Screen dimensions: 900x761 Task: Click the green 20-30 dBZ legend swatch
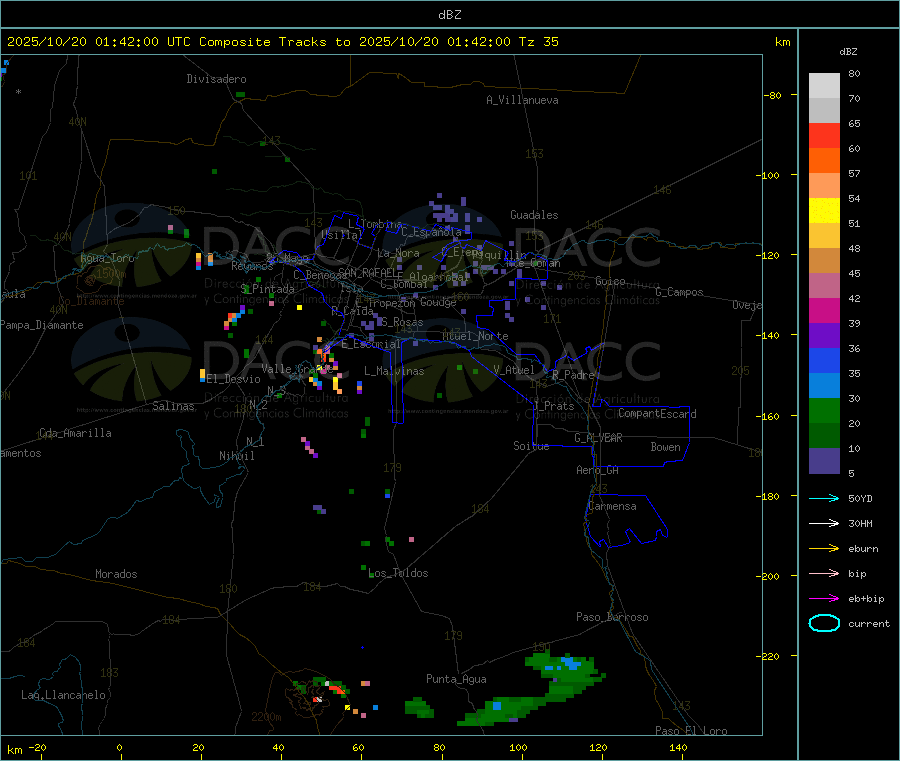point(824,410)
